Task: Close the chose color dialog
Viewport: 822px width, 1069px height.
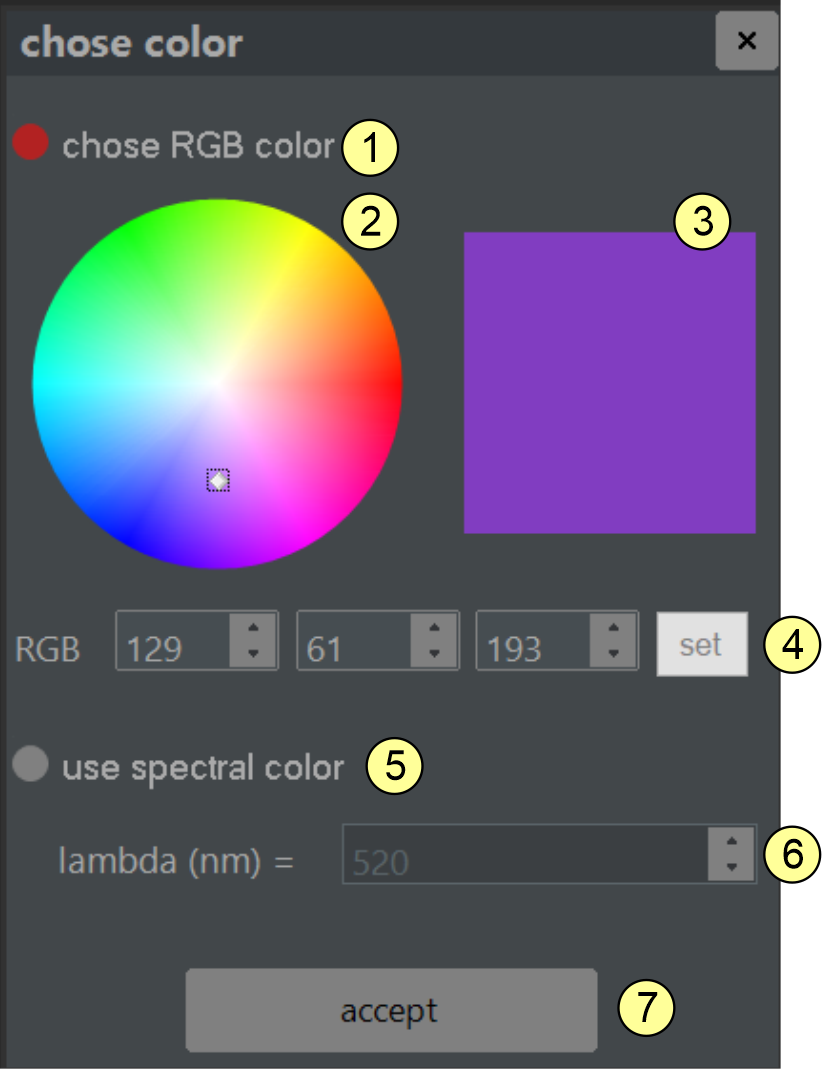Action: pos(746,41)
